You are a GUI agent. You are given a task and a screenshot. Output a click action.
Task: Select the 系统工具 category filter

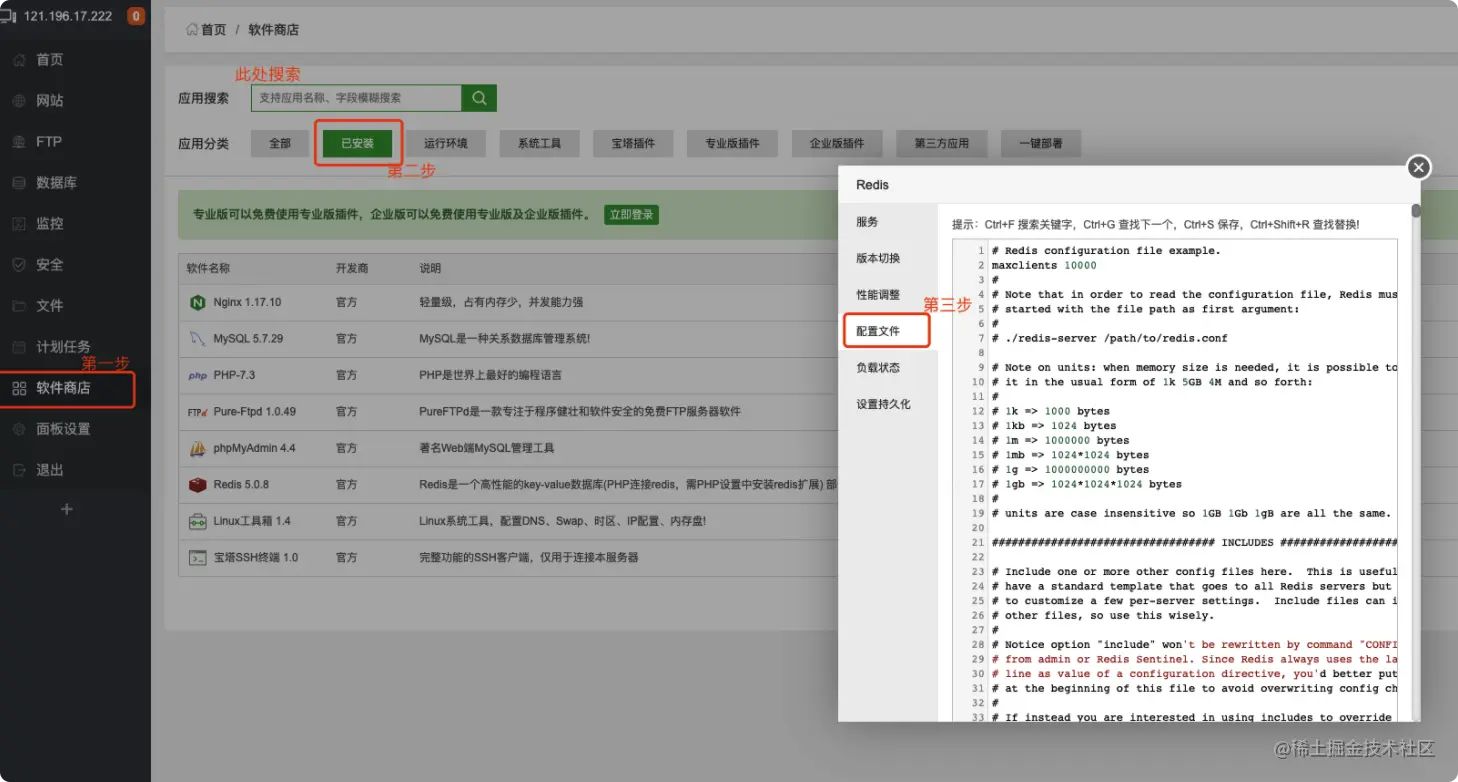(x=539, y=144)
